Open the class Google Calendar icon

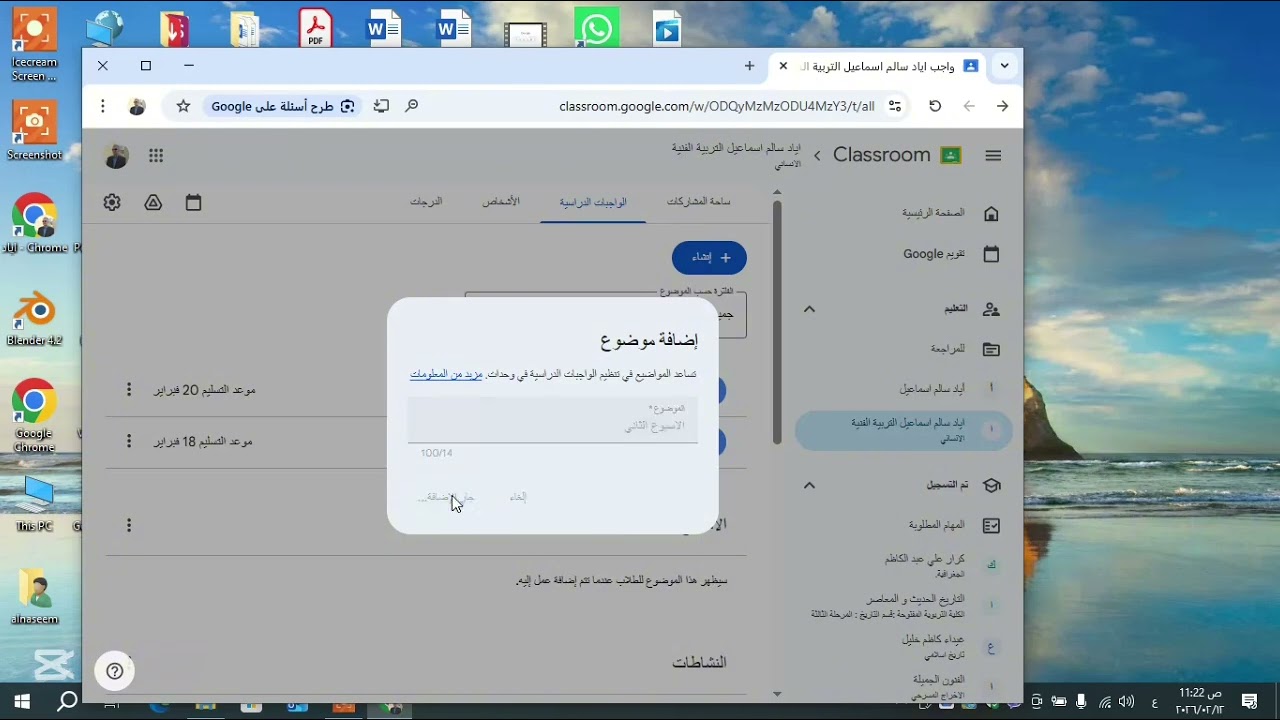point(194,202)
